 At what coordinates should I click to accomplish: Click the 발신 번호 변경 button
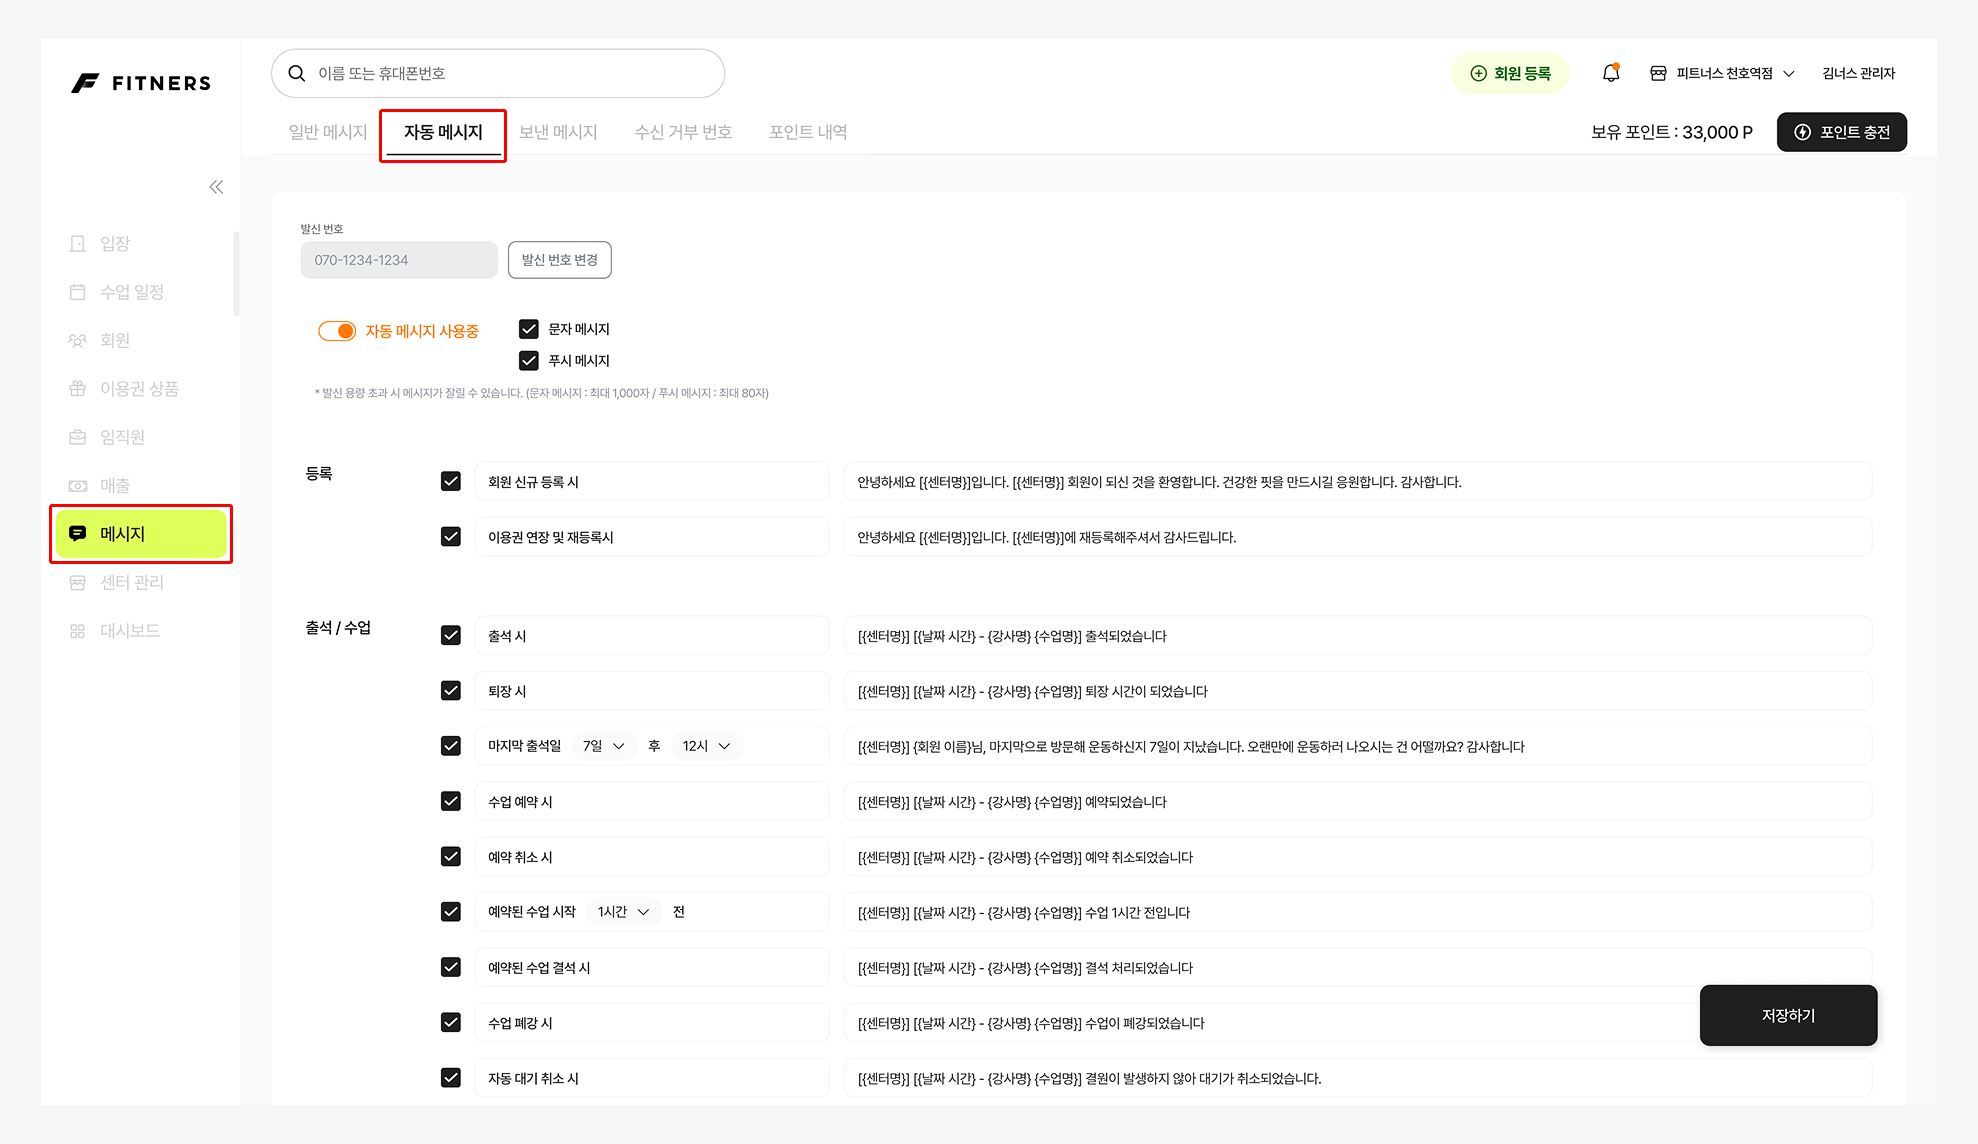(560, 260)
